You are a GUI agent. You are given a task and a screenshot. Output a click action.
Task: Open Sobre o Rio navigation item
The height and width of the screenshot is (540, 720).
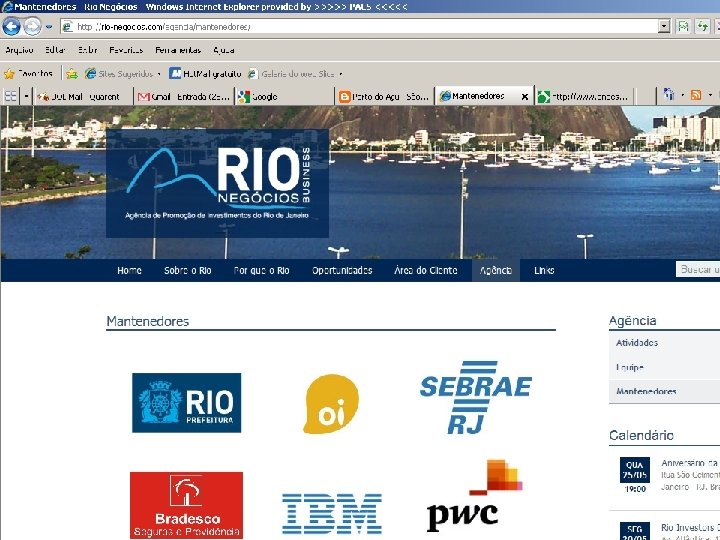tap(187, 270)
